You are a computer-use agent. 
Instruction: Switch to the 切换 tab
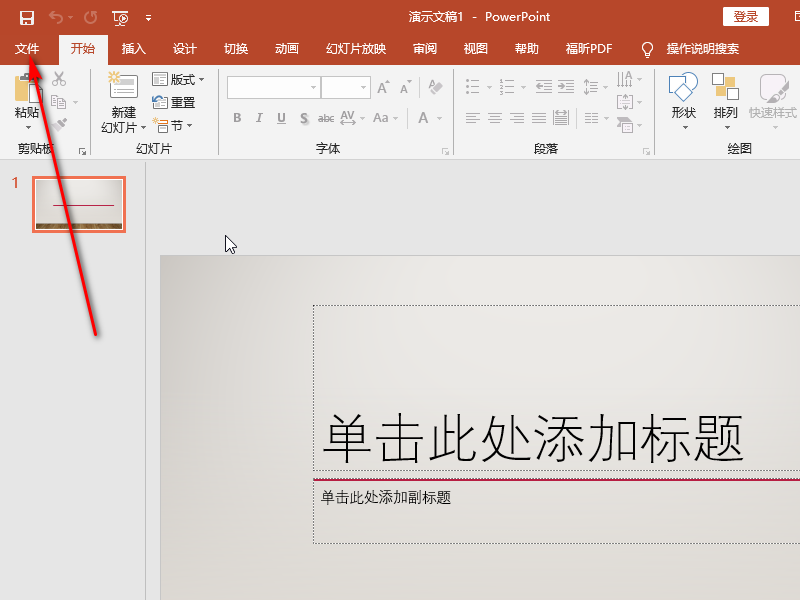[x=236, y=48]
